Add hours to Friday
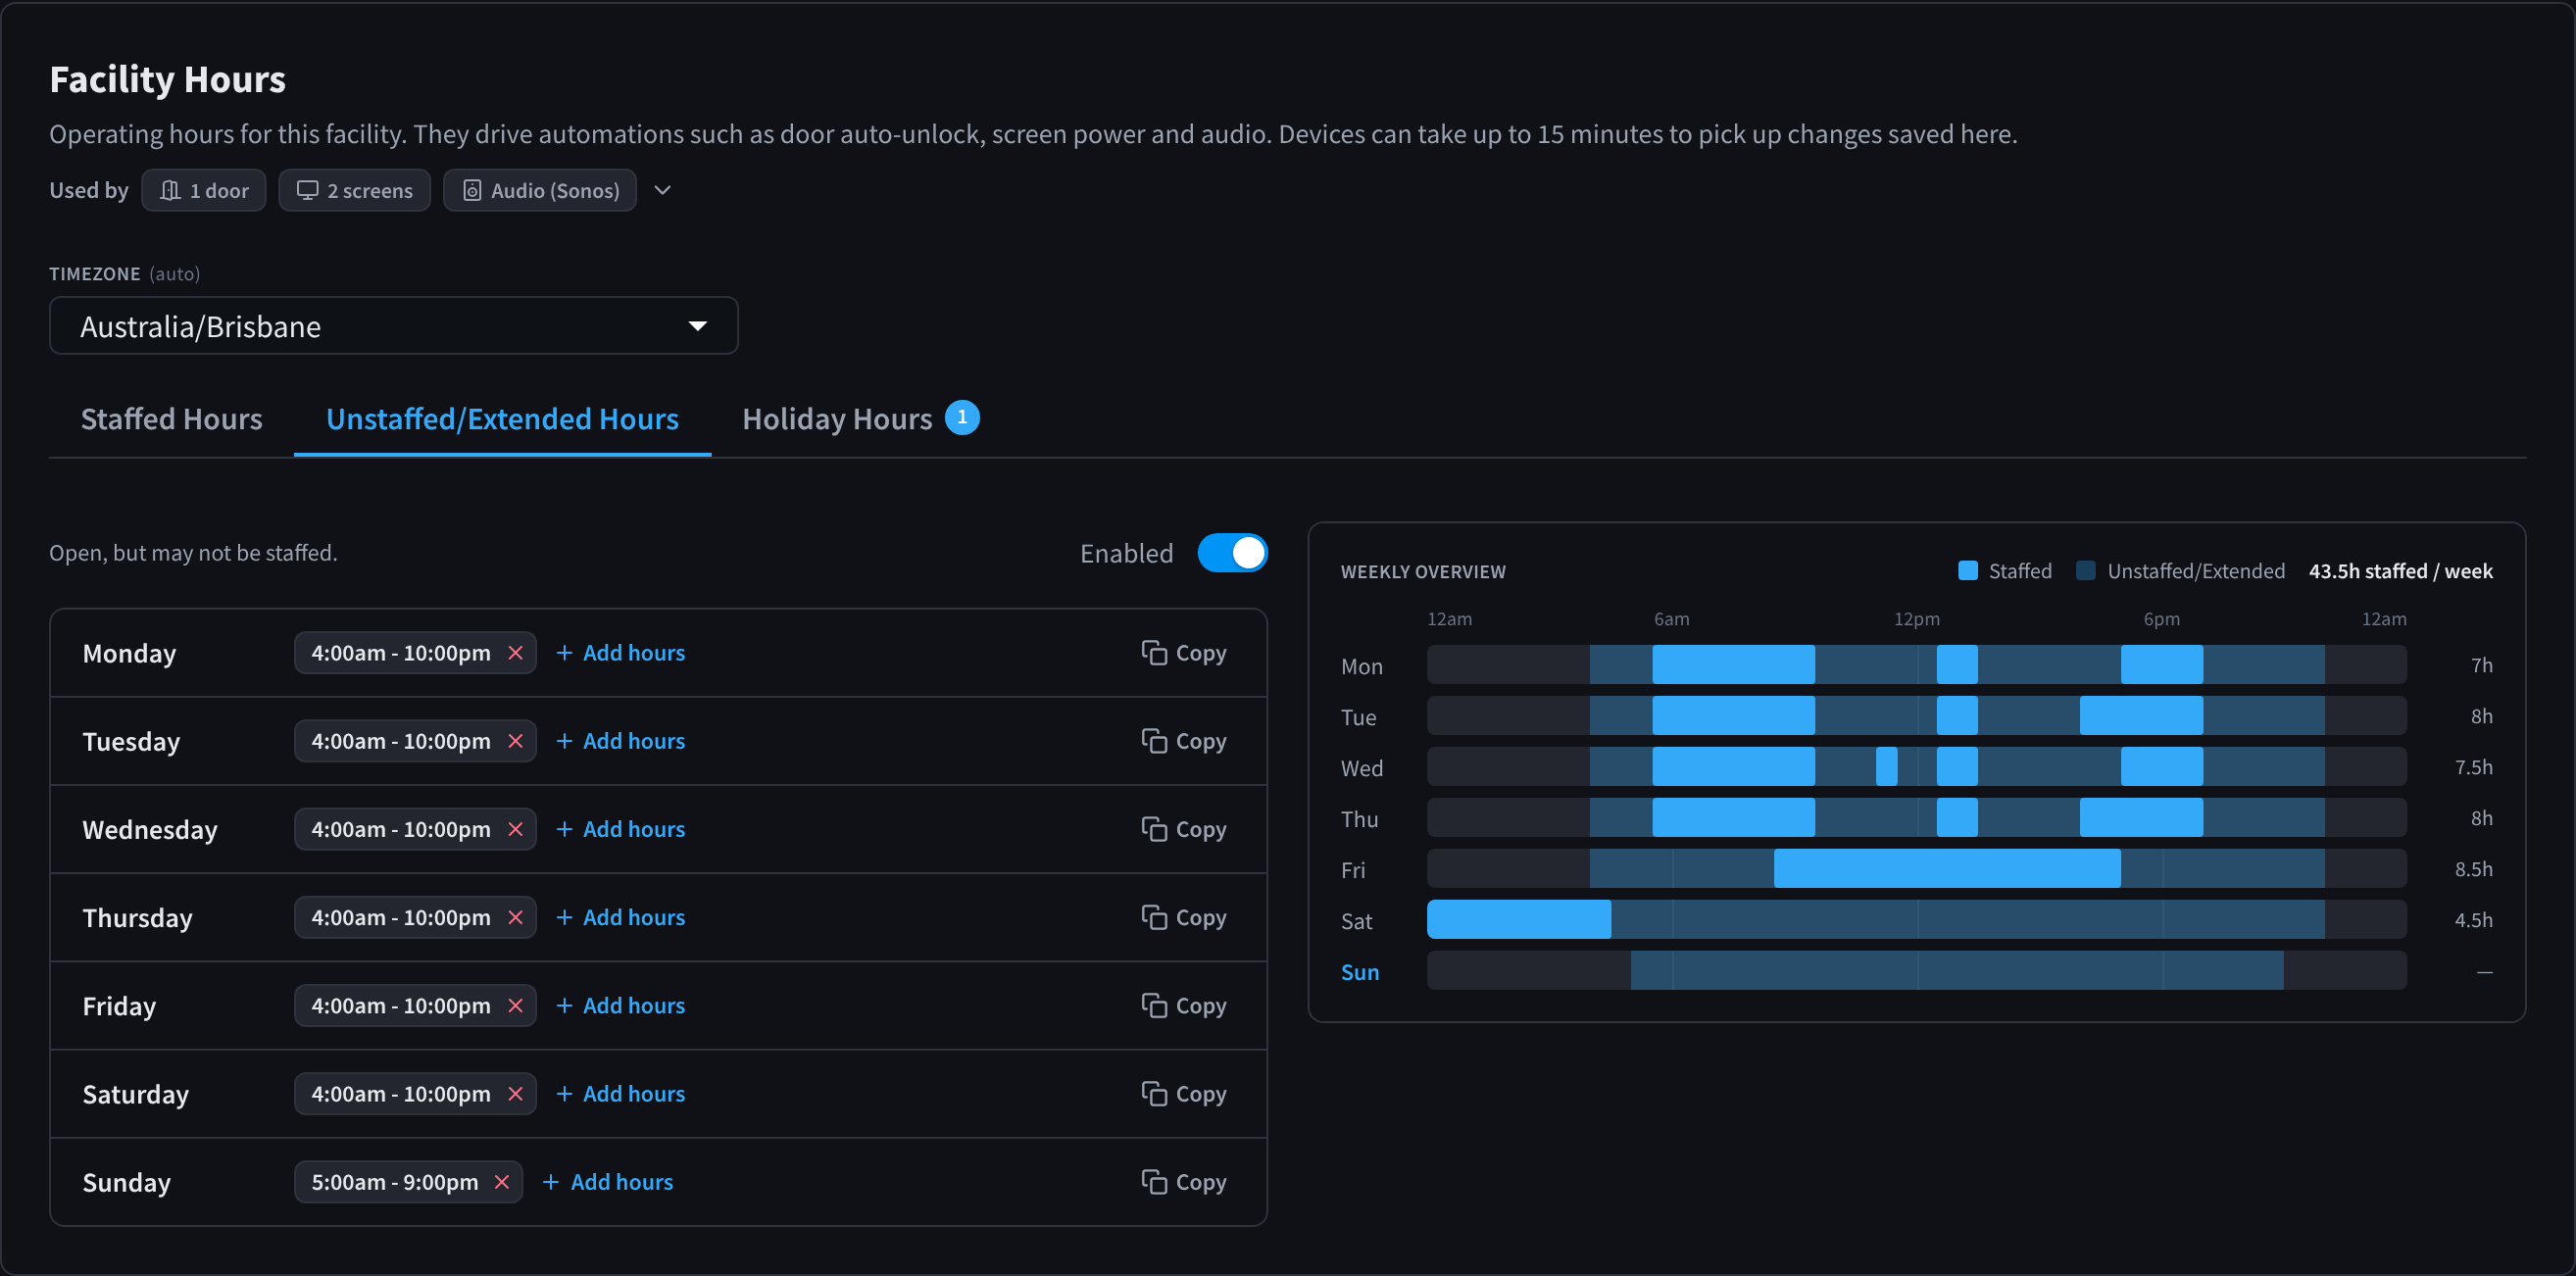The width and height of the screenshot is (2576, 1276). (620, 1005)
